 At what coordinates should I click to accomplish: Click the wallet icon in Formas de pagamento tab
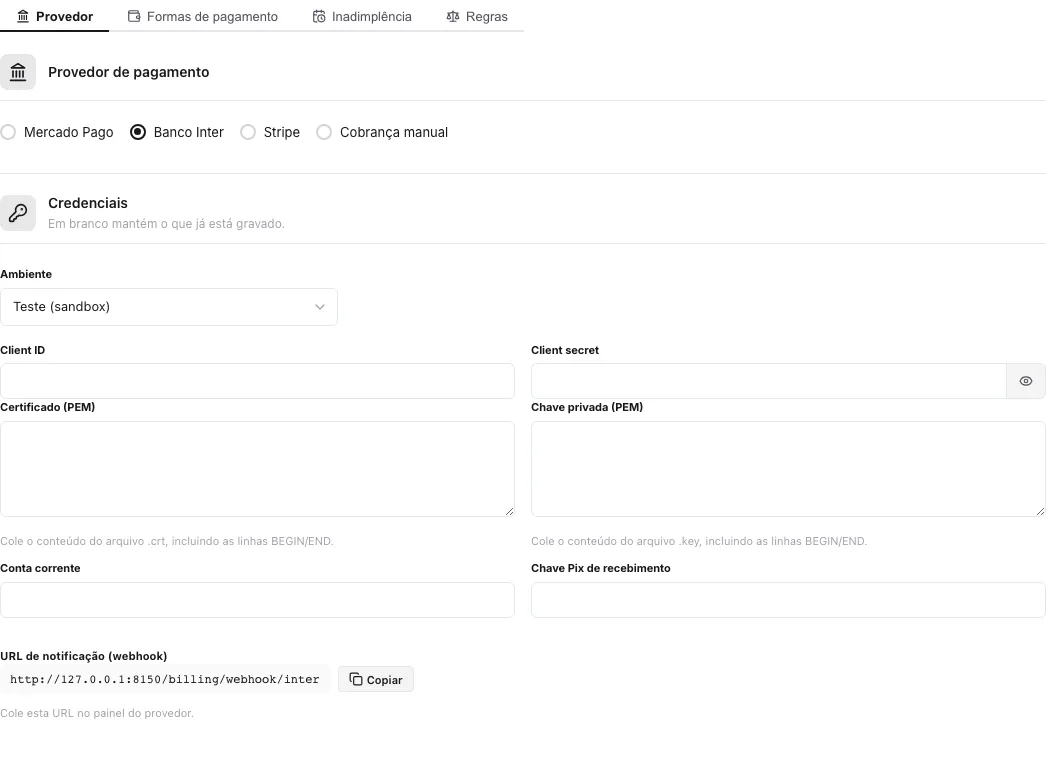click(x=134, y=16)
